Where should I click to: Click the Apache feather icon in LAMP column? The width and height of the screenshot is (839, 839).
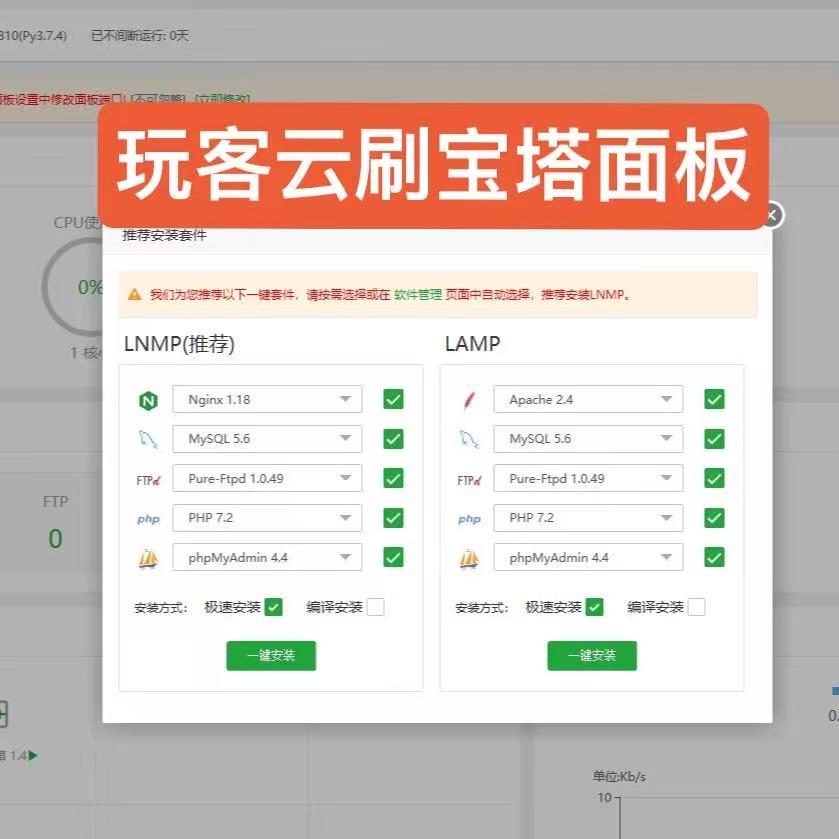[468, 399]
